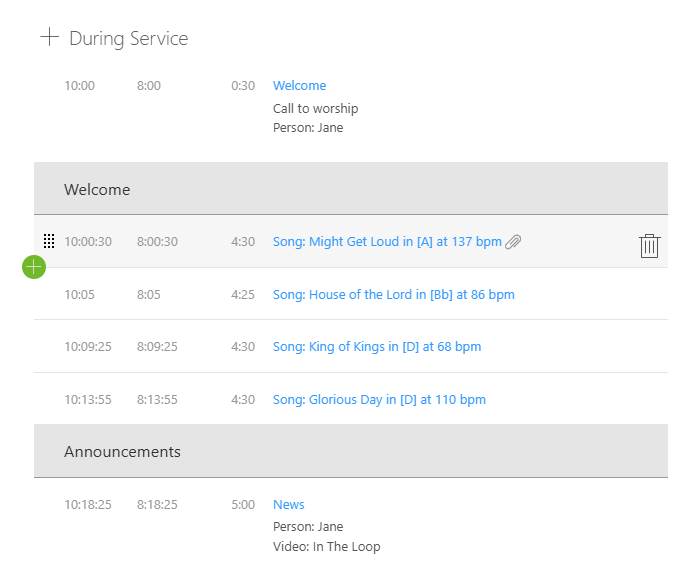The height and width of the screenshot is (578, 697).
Task: Click the 8:09:25 time on King of Kings row
Action: point(157,346)
